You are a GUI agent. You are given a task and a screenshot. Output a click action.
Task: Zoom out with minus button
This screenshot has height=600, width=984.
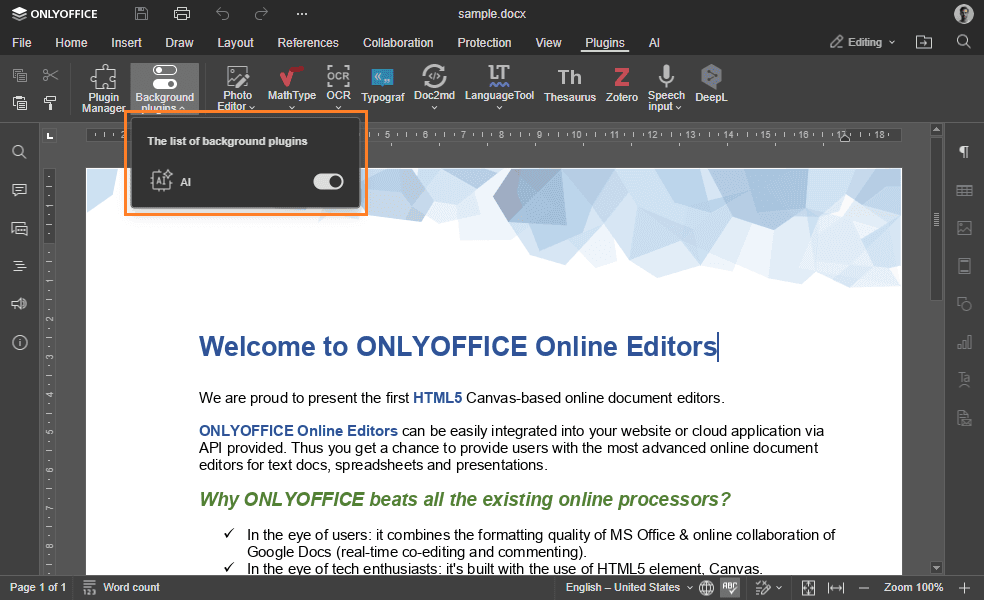click(x=864, y=587)
